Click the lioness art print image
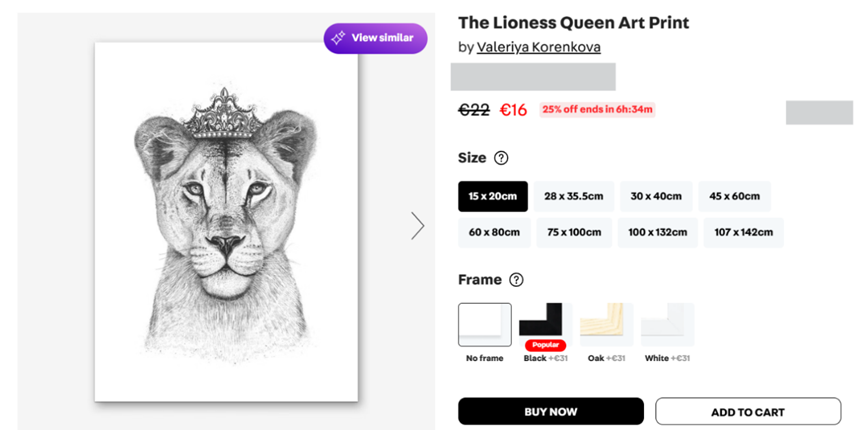This screenshot has height=430, width=865. point(226,222)
